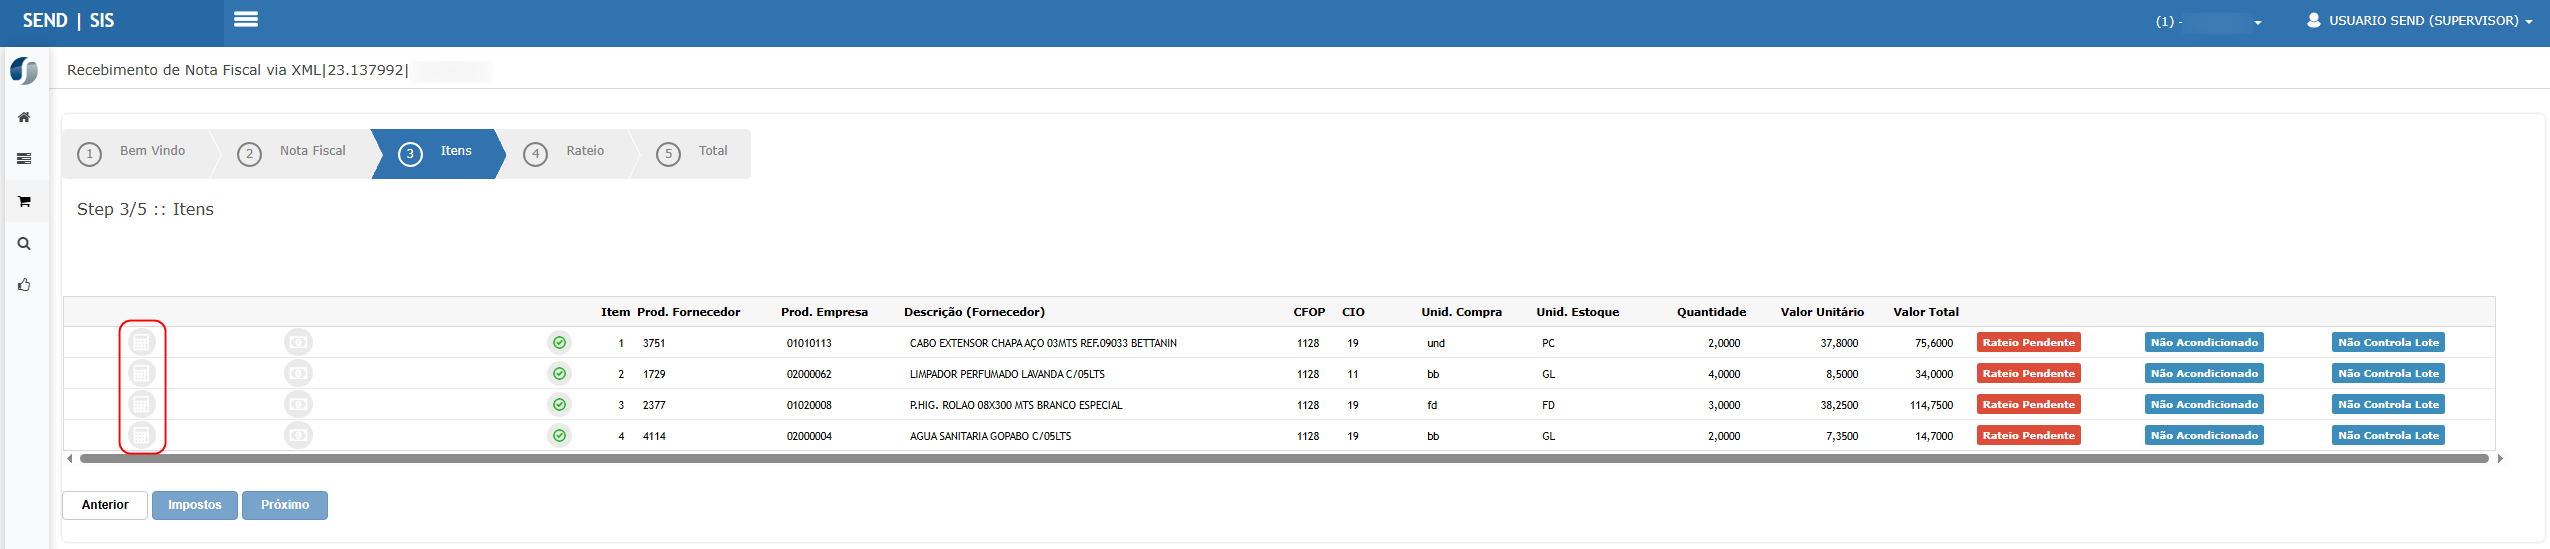The image size is (2550, 549).
Task: Select the thumbs-up sidebar icon
Action: click(24, 285)
